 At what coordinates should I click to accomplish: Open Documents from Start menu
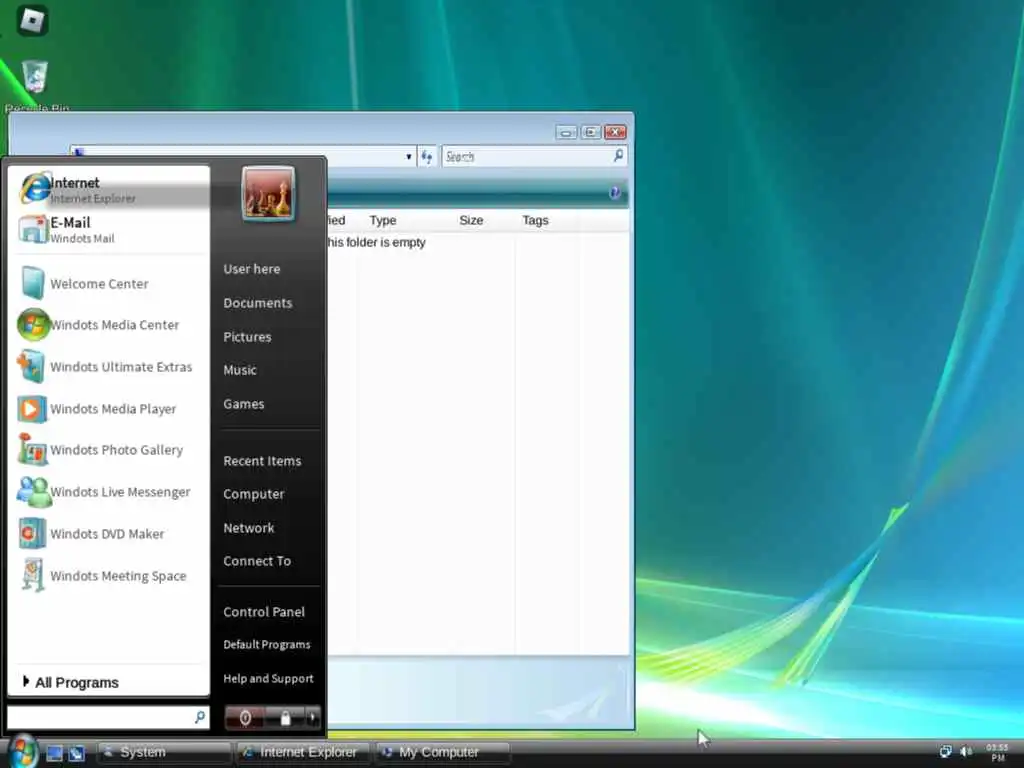tap(257, 303)
